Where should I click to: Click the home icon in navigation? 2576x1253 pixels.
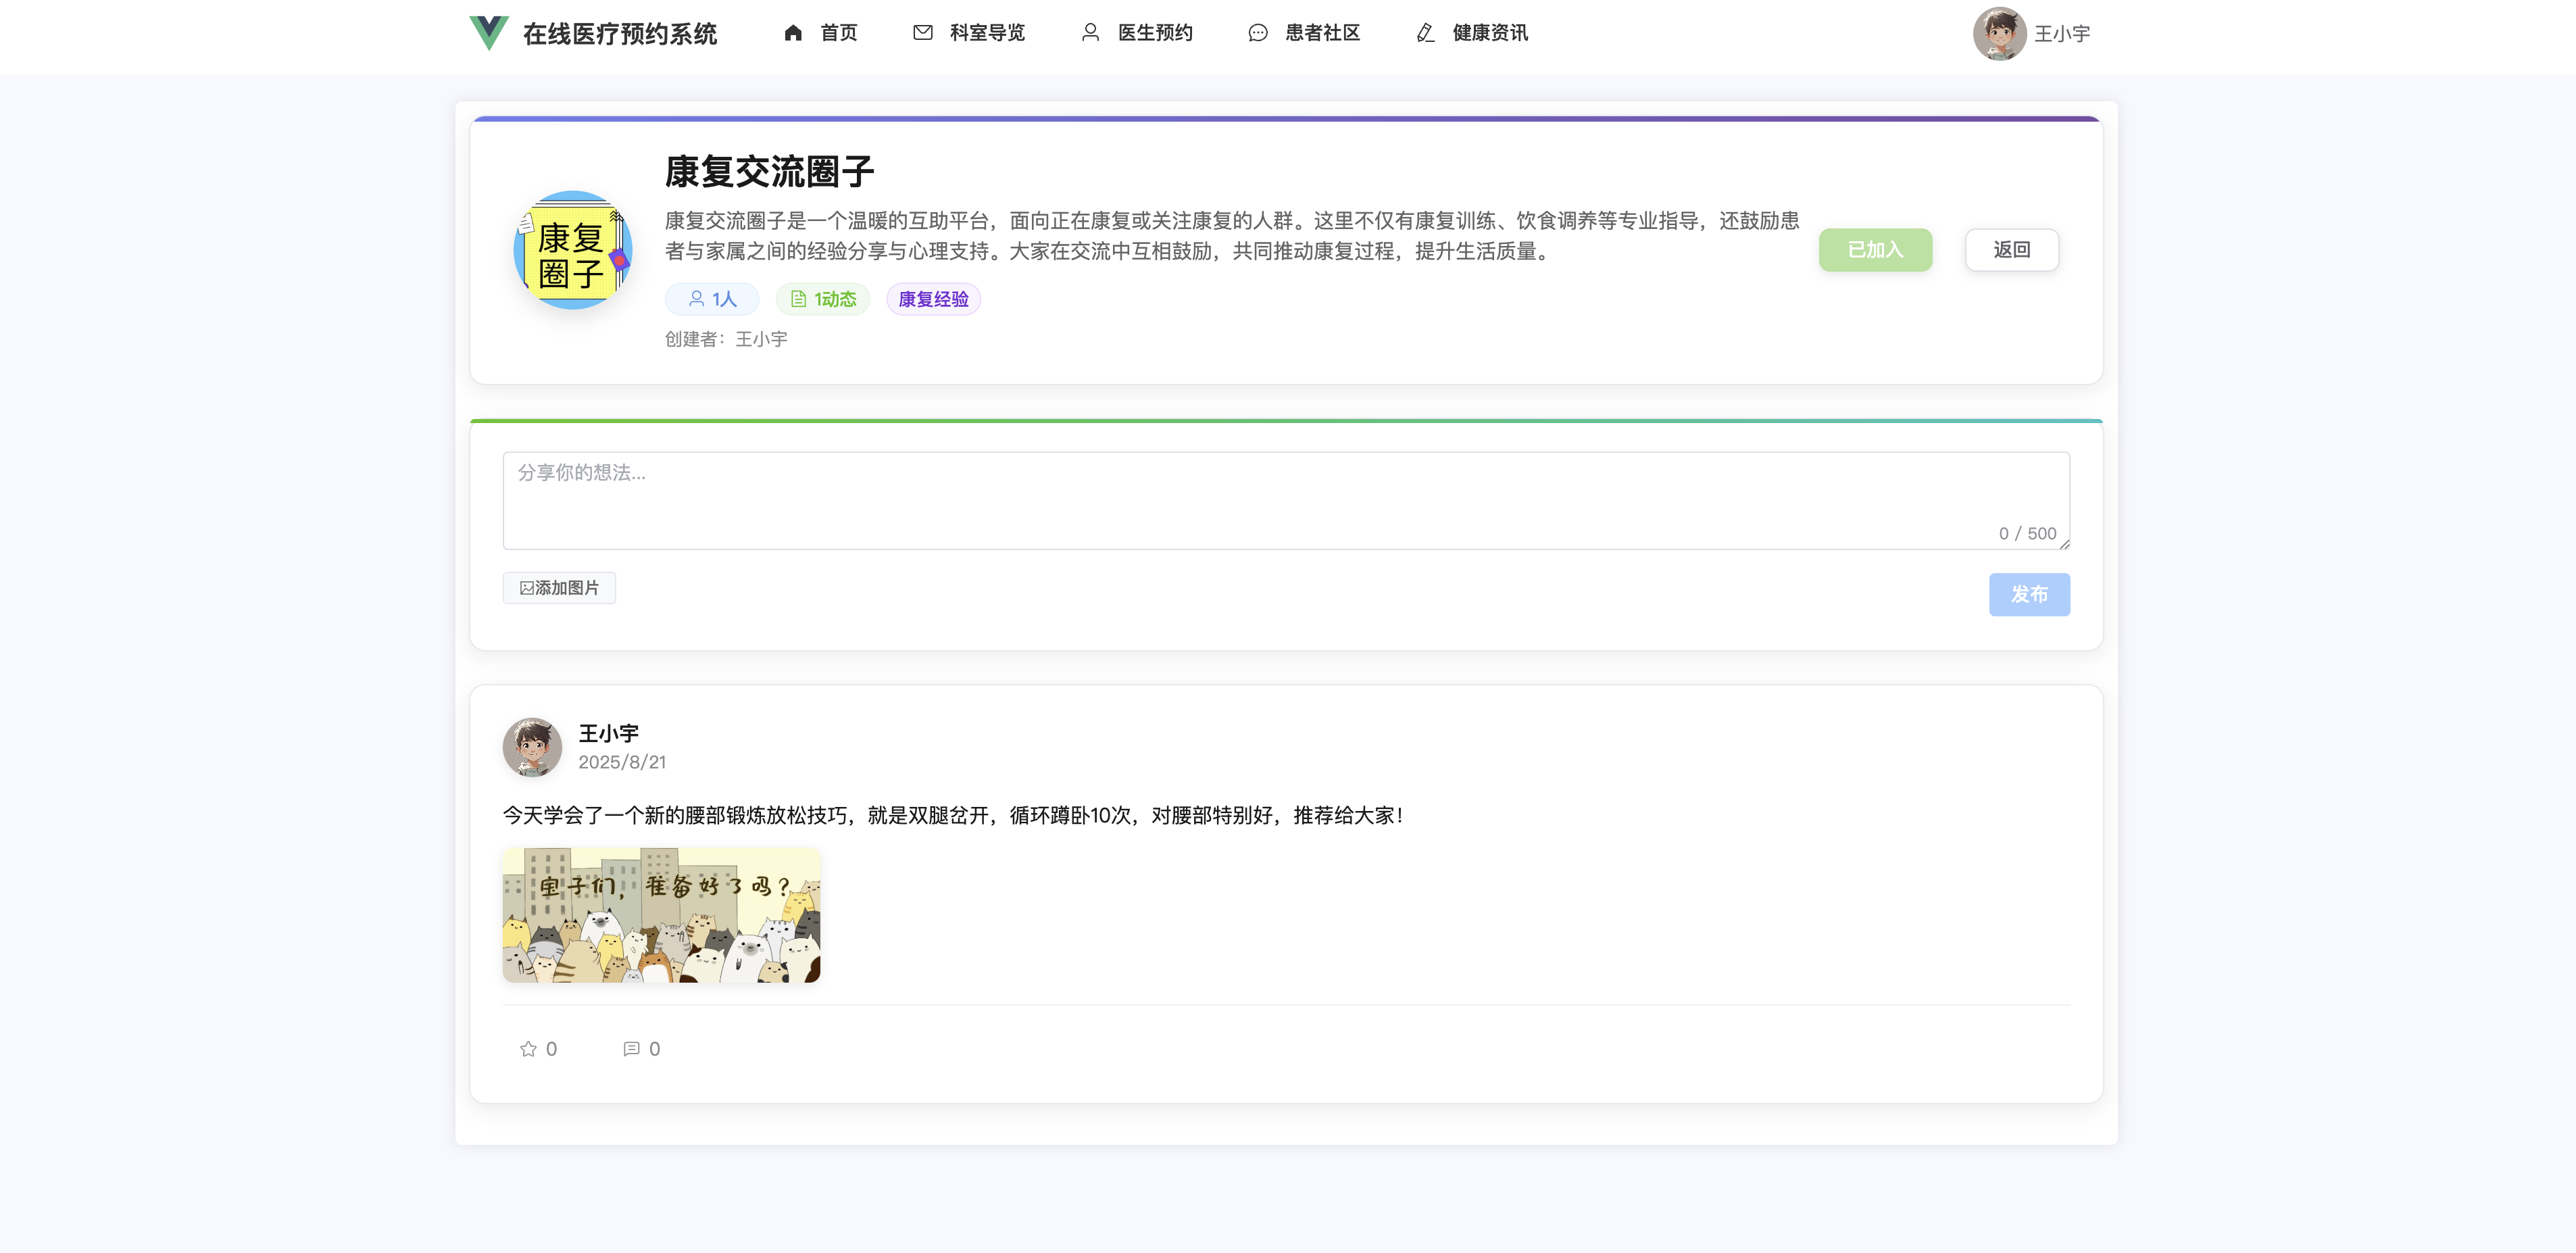[793, 33]
